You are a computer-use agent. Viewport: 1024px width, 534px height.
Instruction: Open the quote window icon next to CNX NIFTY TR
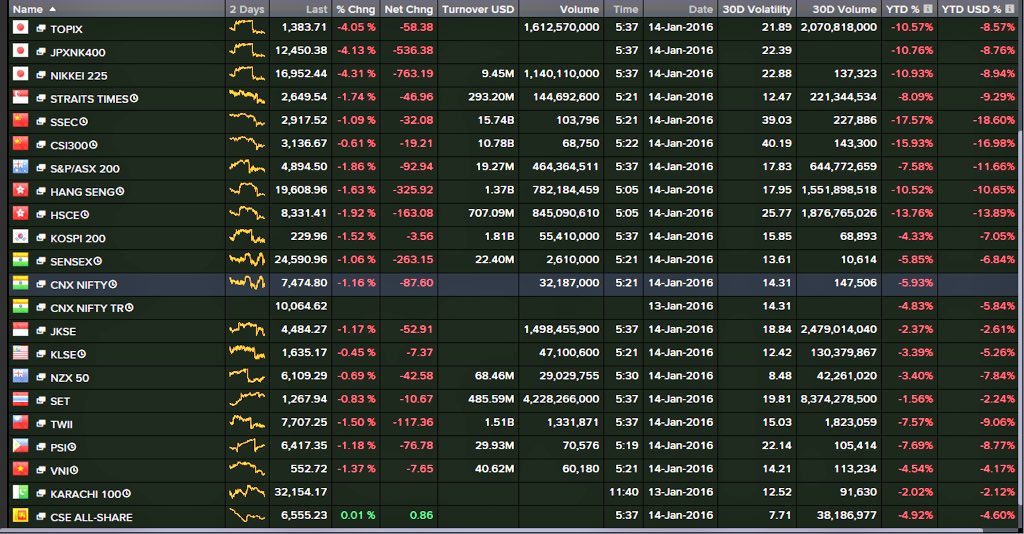click(x=41, y=307)
